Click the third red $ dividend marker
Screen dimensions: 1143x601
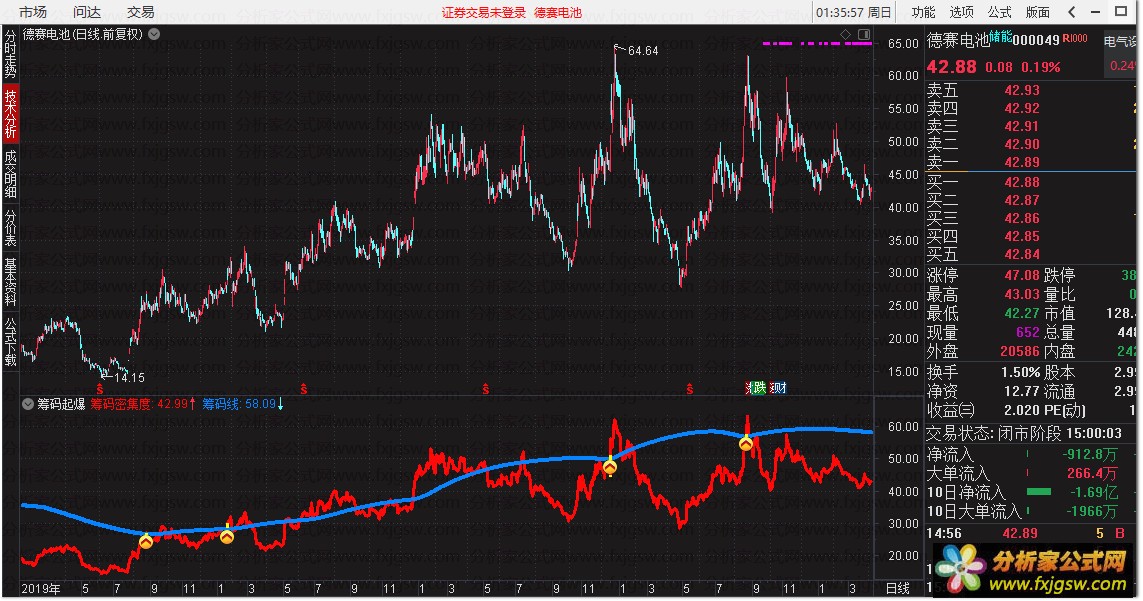pos(485,389)
